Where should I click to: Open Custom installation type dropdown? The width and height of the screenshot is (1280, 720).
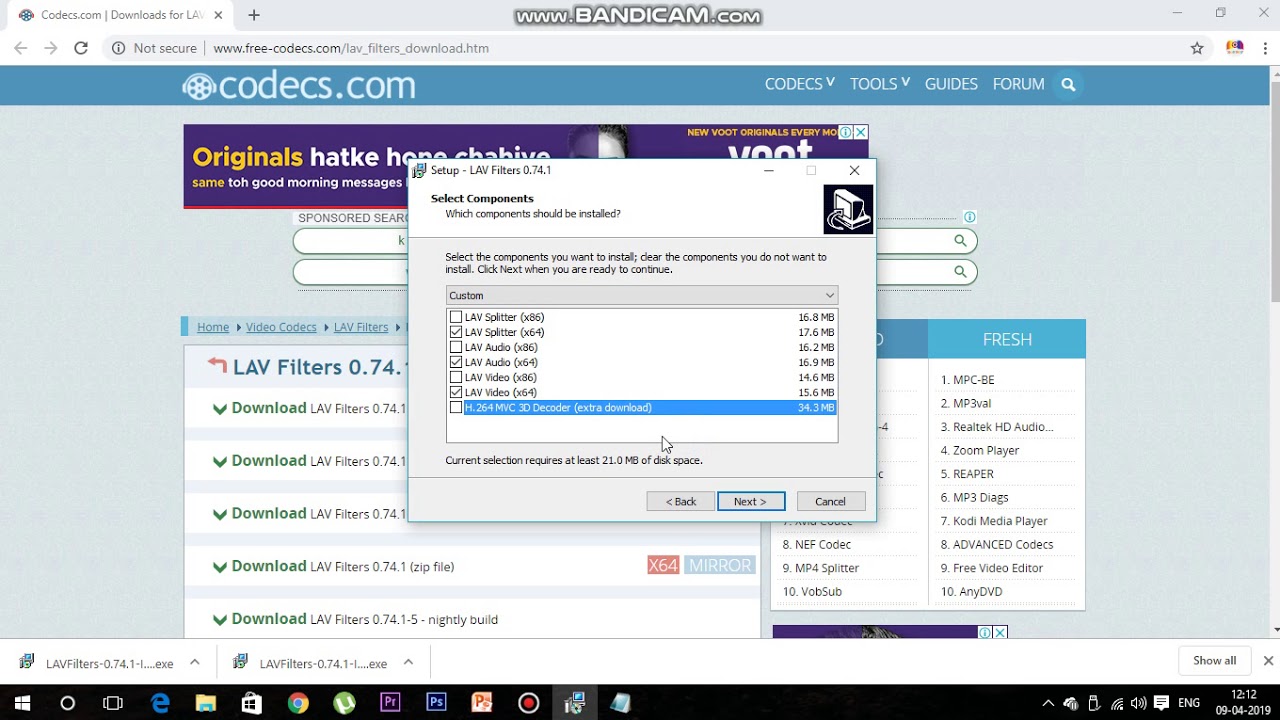642,295
